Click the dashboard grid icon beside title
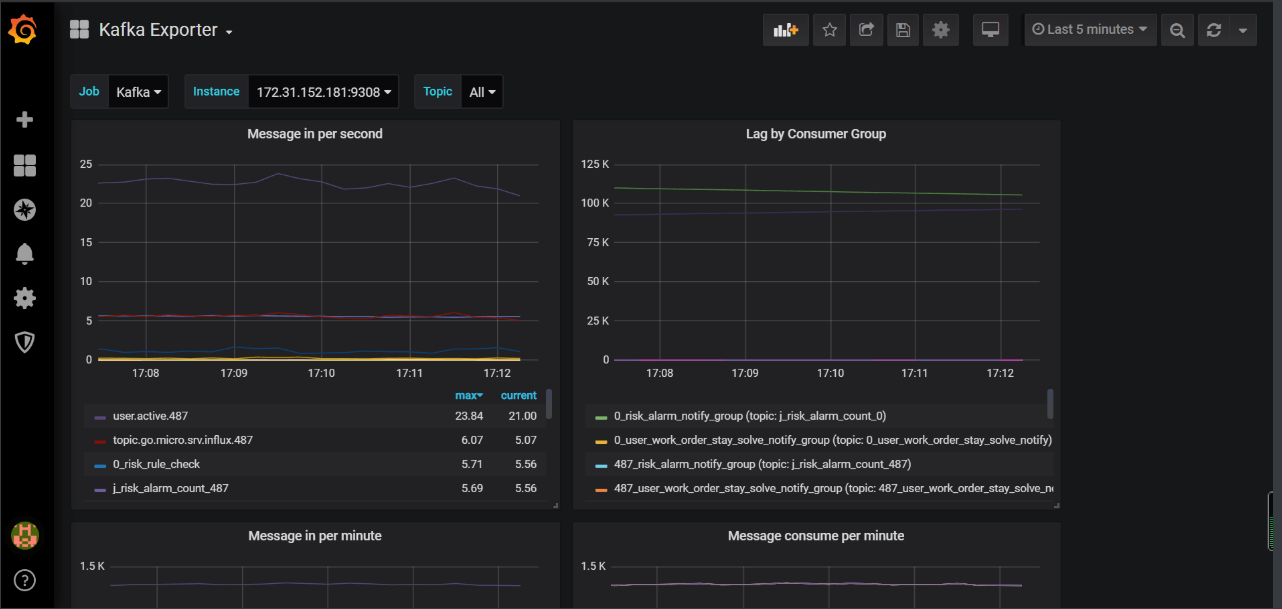Image resolution: width=1282 pixels, height=609 pixels. pyautogui.click(x=79, y=30)
